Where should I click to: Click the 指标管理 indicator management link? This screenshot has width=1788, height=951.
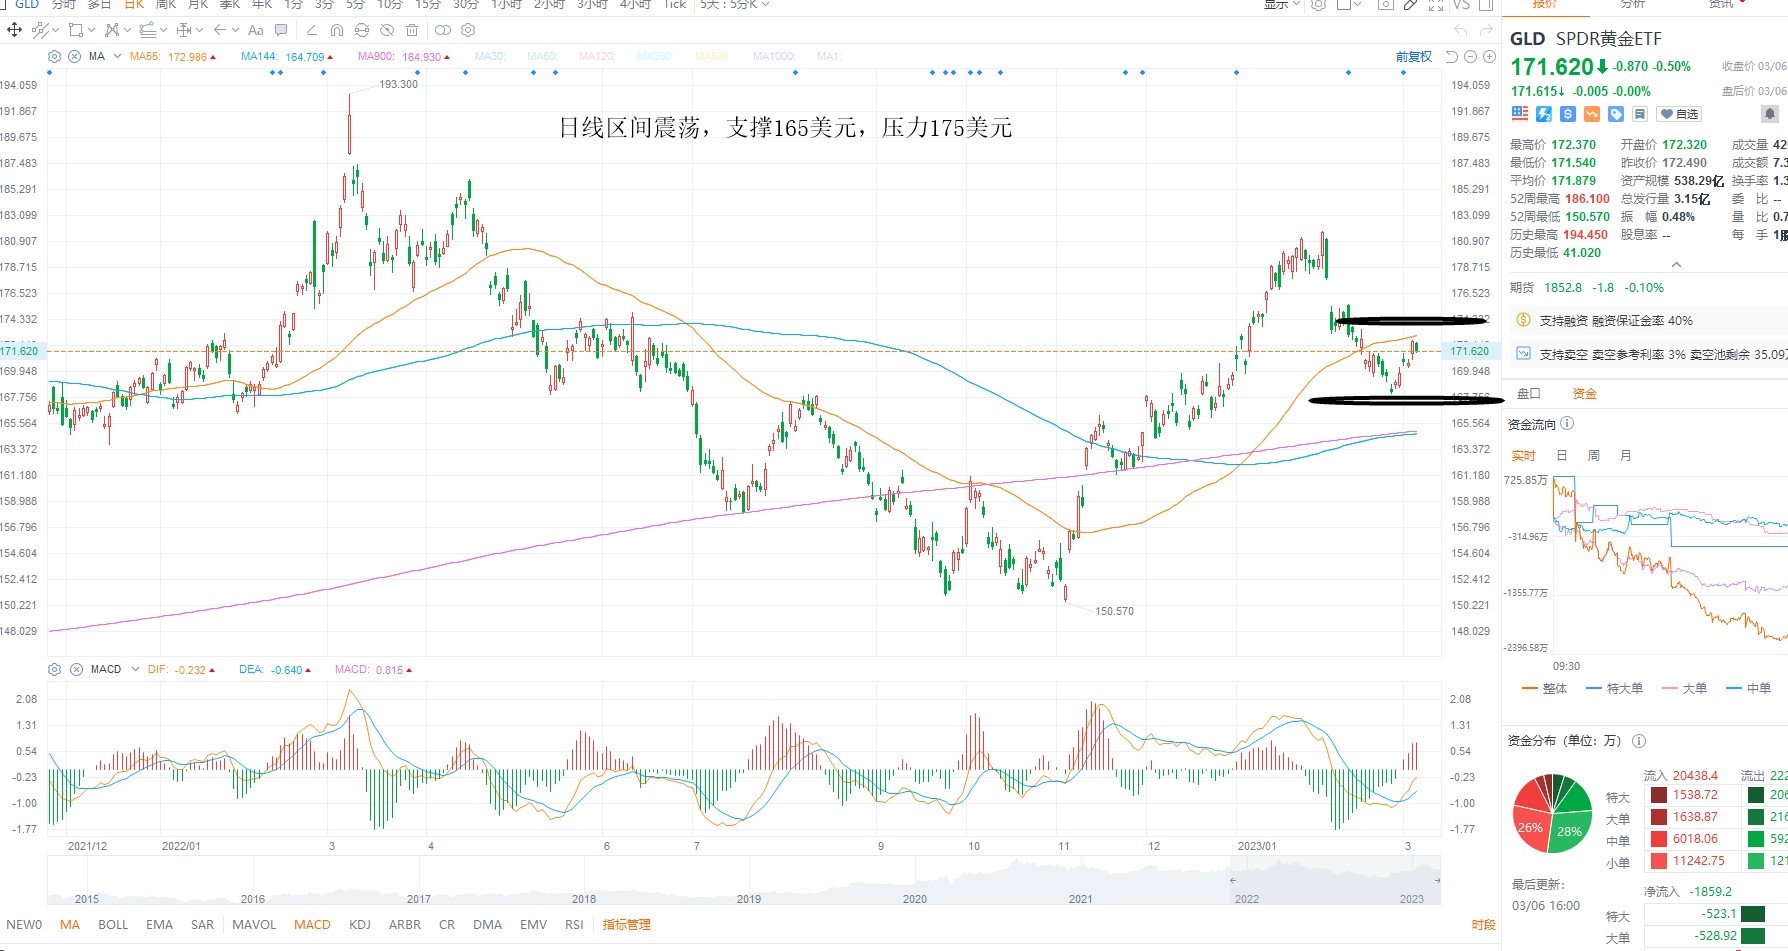click(627, 924)
